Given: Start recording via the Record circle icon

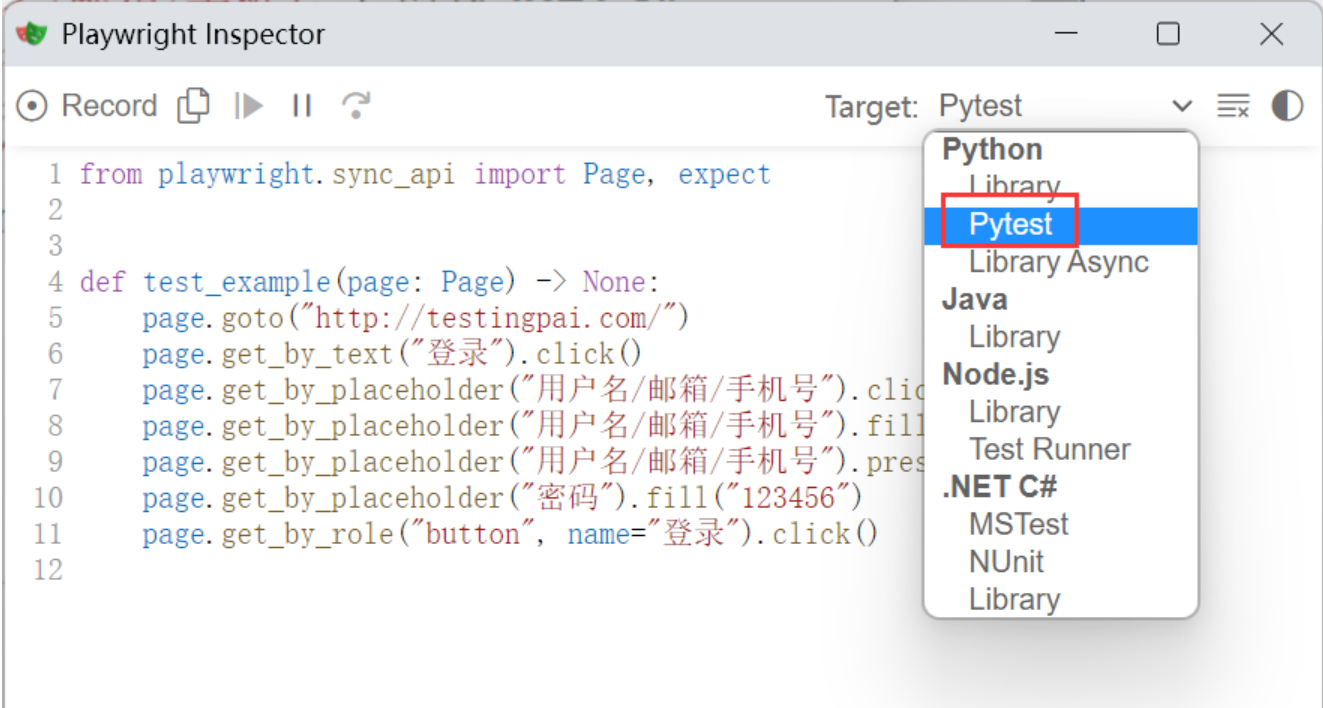Looking at the screenshot, I should pos(31,105).
